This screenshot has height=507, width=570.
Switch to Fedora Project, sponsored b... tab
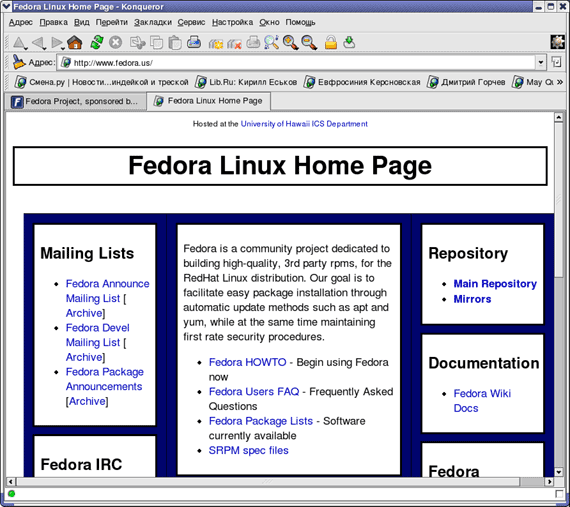pyautogui.click(x=76, y=101)
